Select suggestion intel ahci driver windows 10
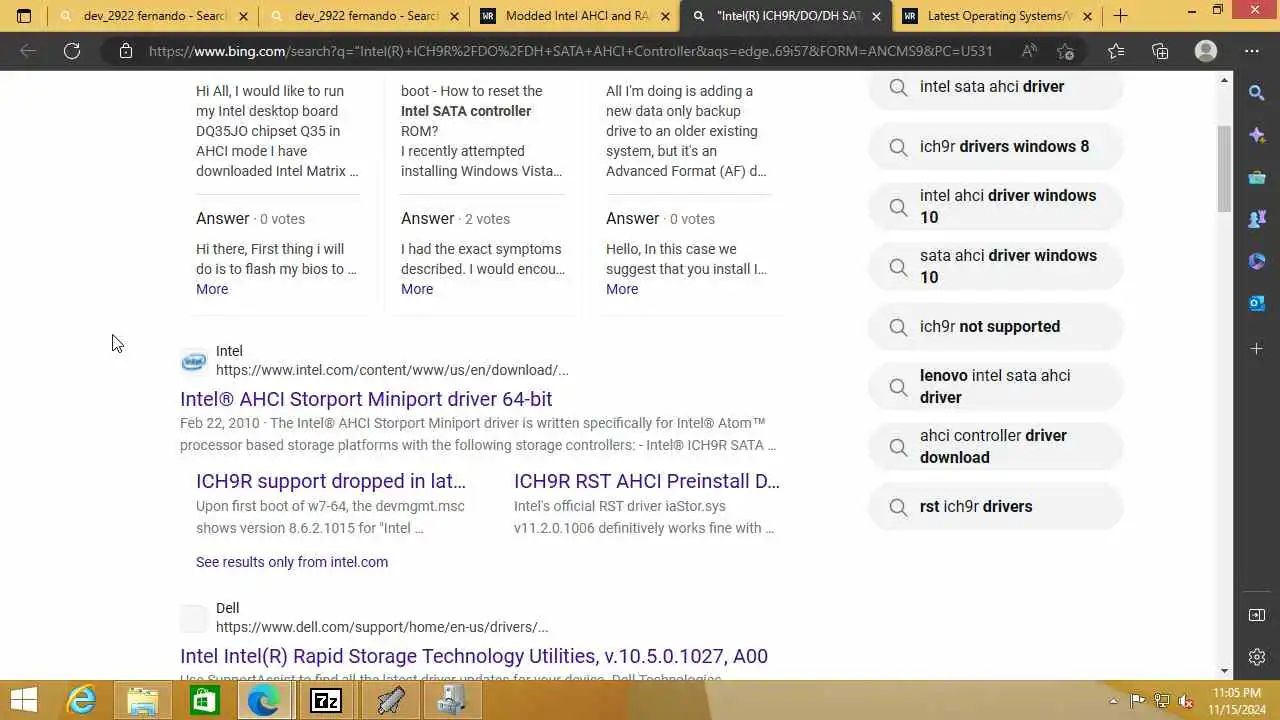1280x720 pixels. tap(996, 206)
